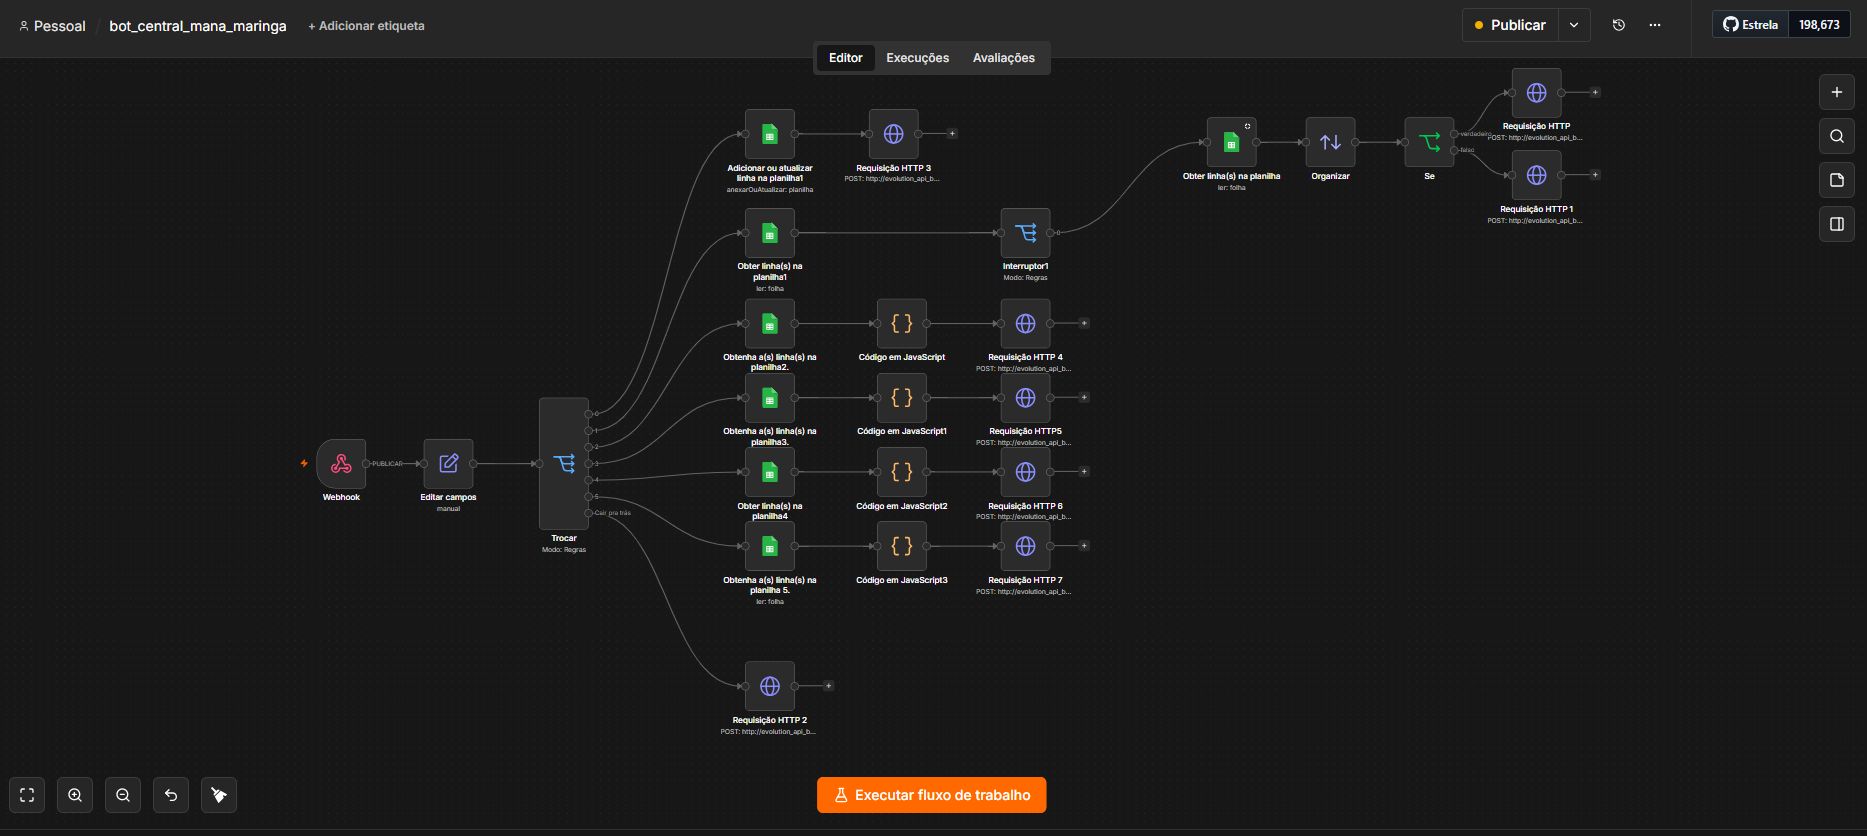Switch to the Editor tab
This screenshot has height=836, width=1867.
point(845,58)
